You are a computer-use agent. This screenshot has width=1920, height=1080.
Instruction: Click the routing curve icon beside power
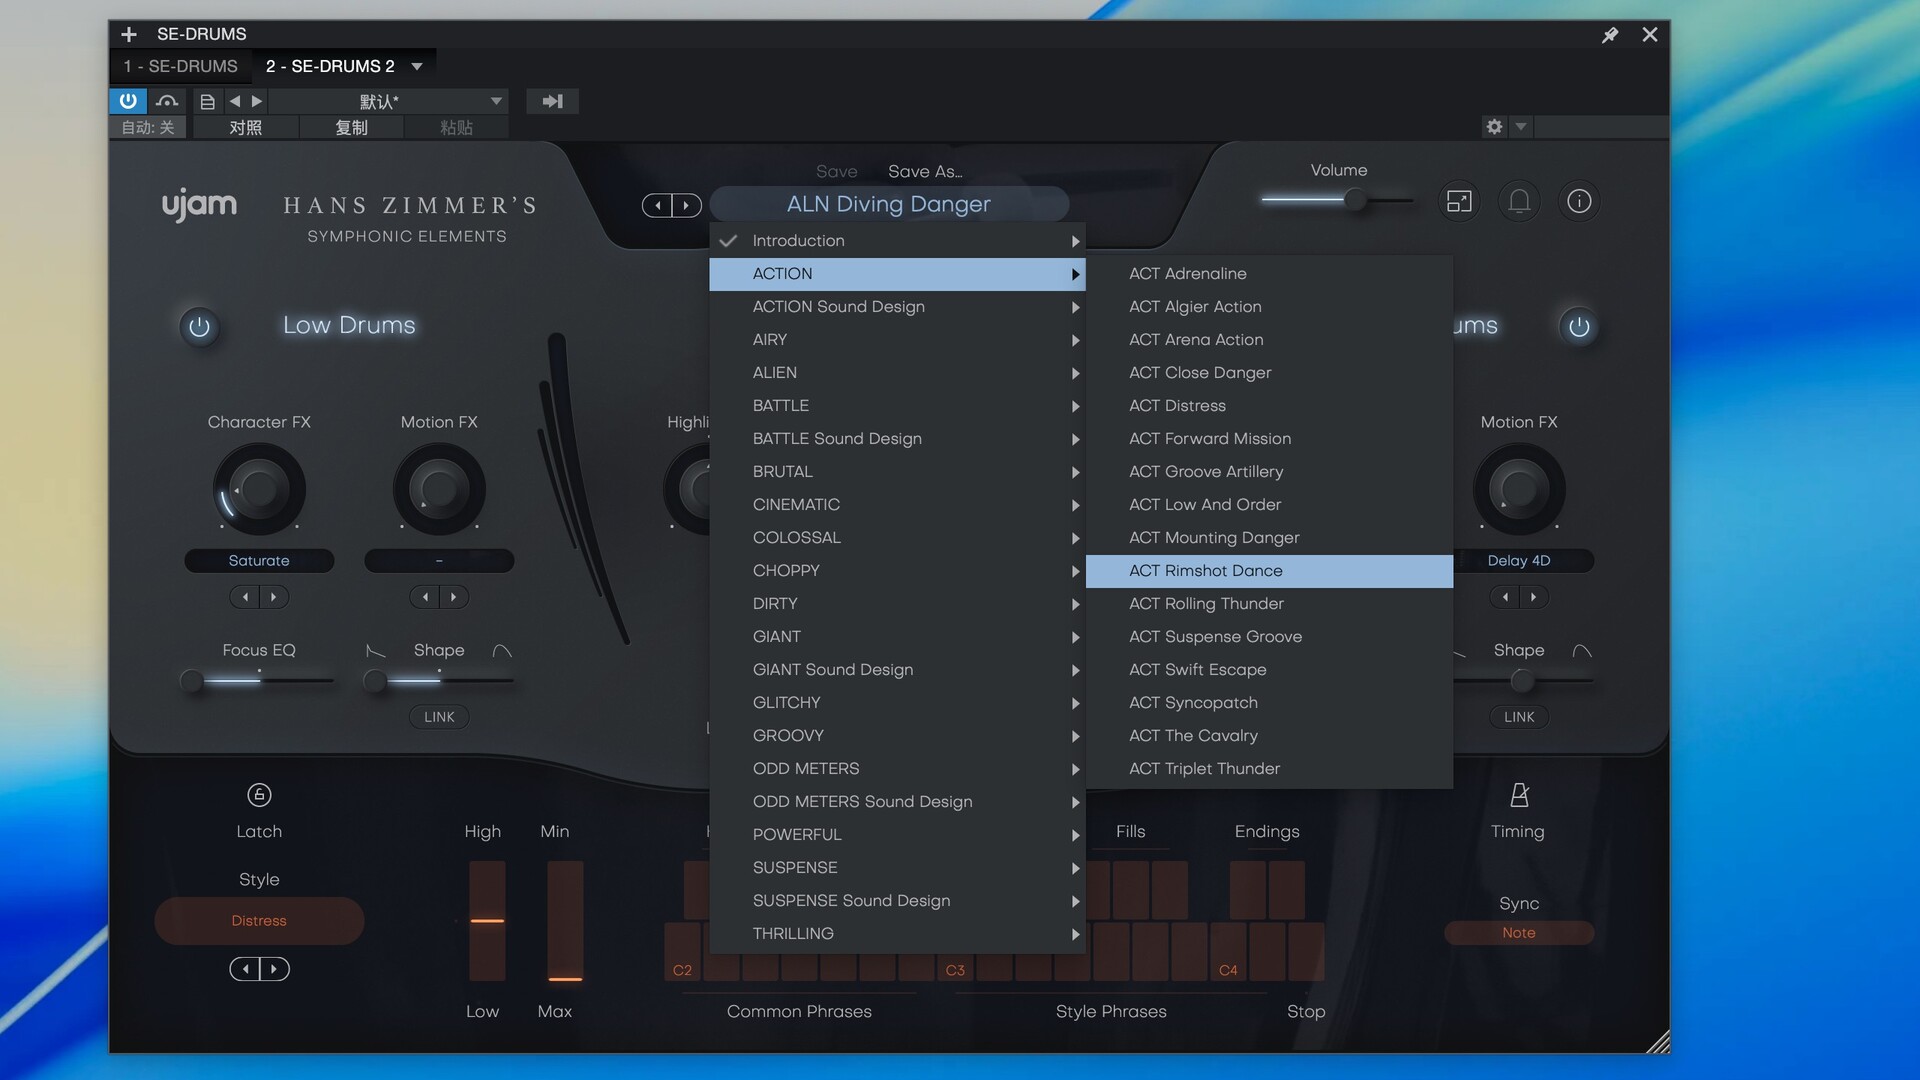coord(167,101)
